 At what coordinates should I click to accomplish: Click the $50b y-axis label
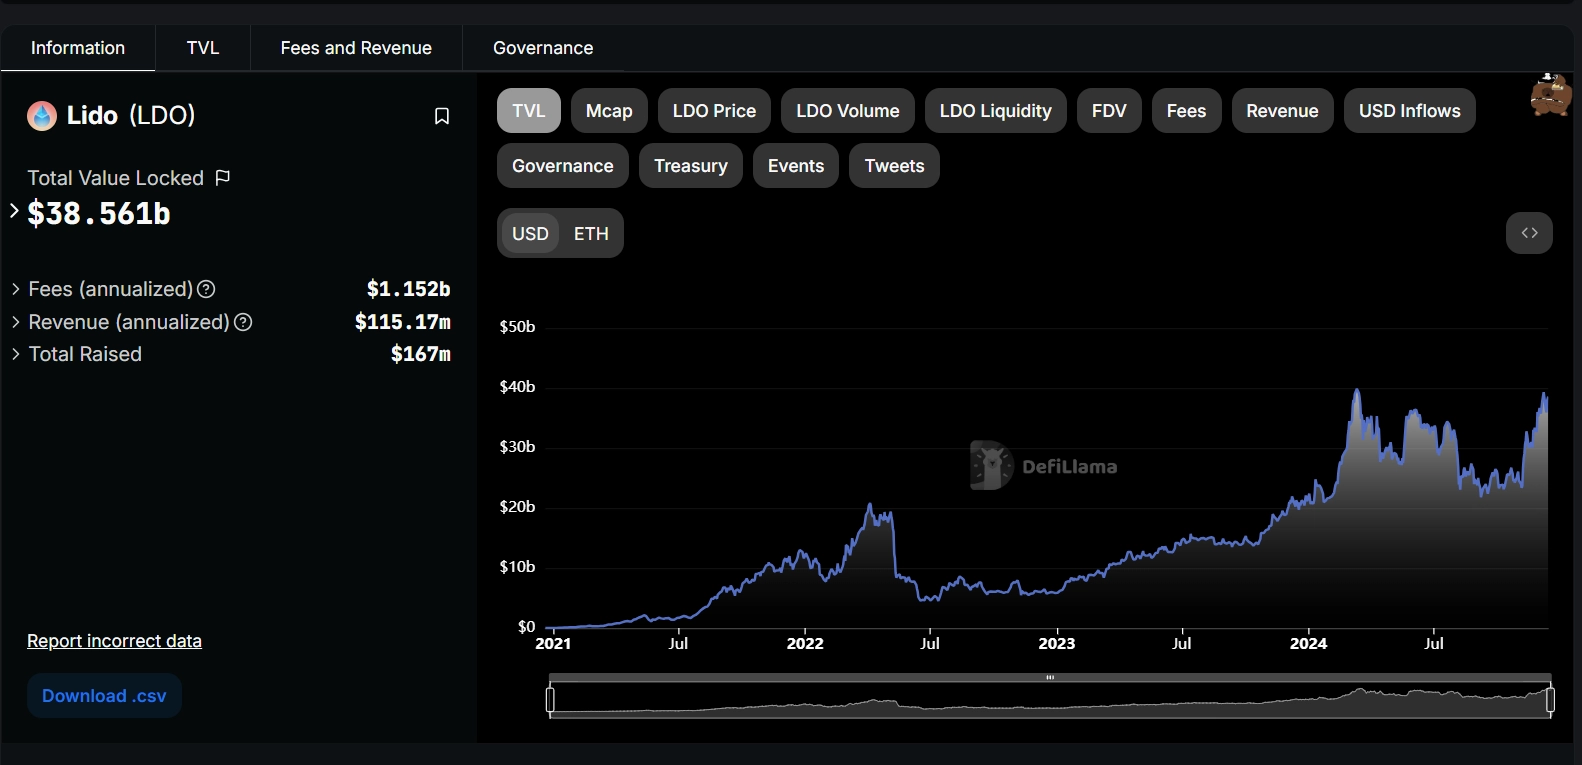(x=517, y=326)
